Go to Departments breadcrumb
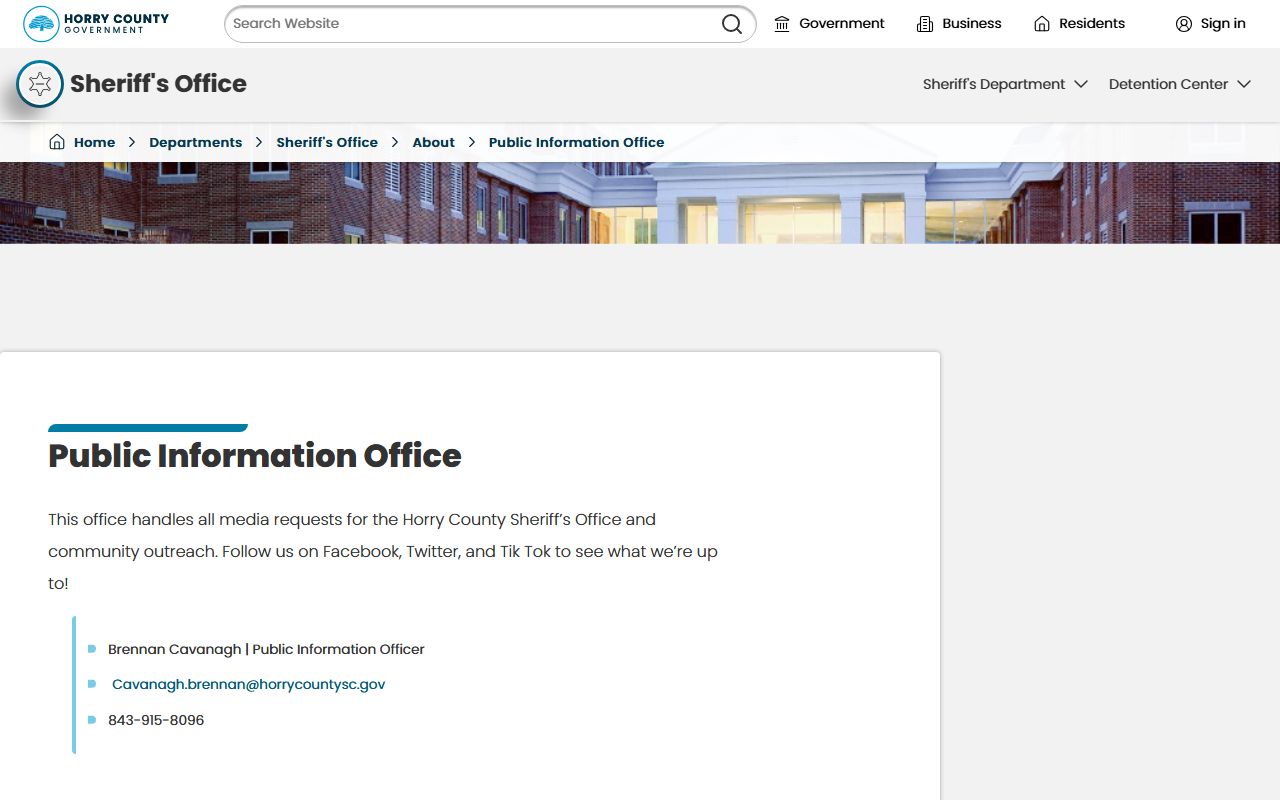The width and height of the screenshot is (1280, 800). pyautogui.click(x=195, y=143)
